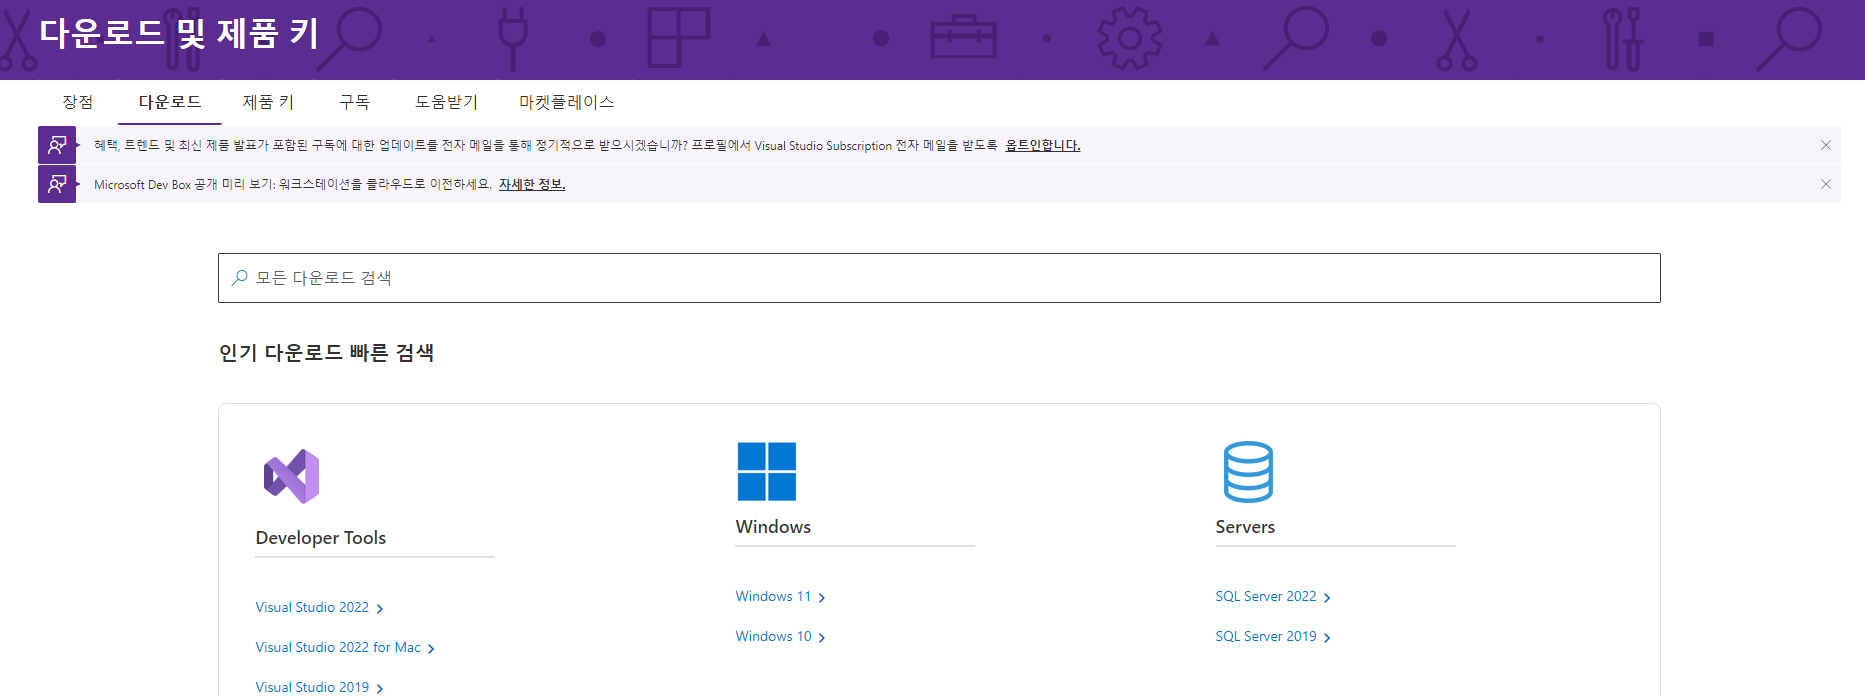
Task: Open the 마켓플레이스 tab
Action: click(566, 102)
